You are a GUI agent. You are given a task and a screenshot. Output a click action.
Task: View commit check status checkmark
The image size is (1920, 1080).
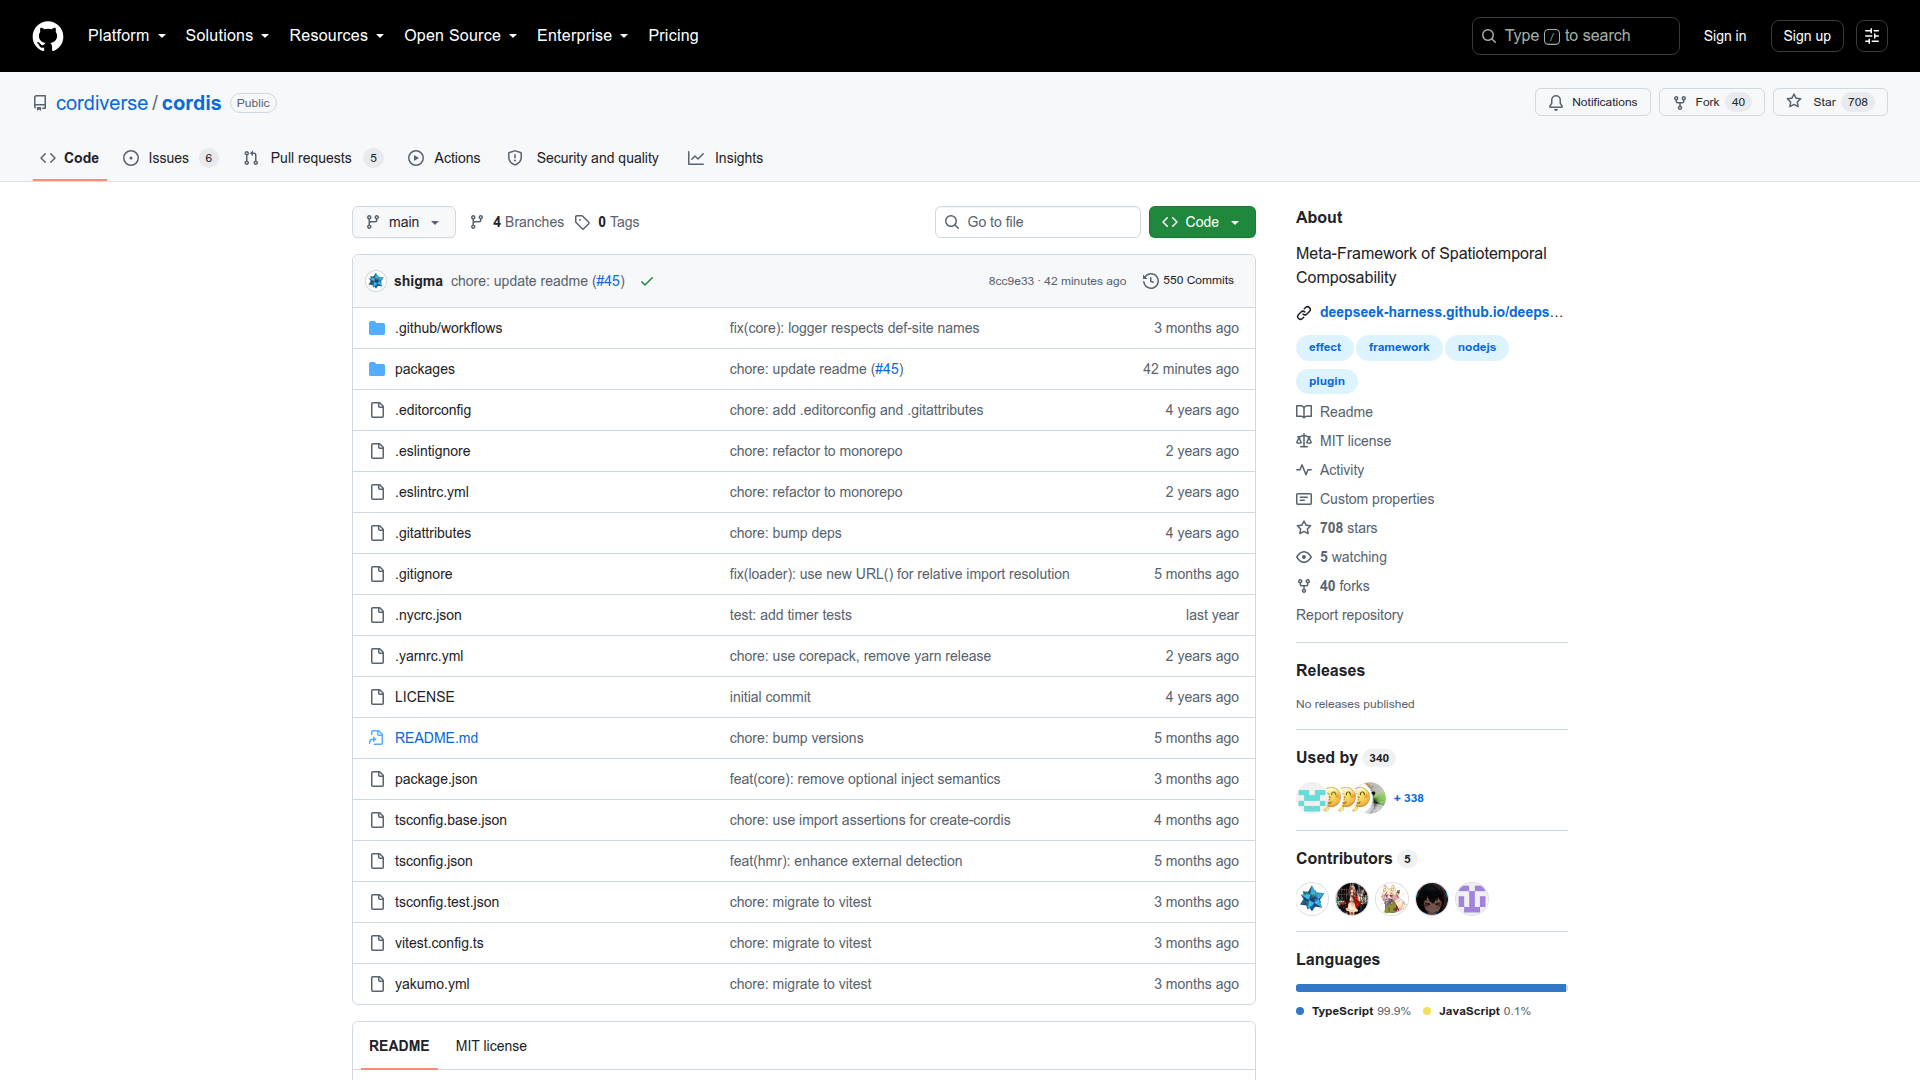click(x=647, y=281)
